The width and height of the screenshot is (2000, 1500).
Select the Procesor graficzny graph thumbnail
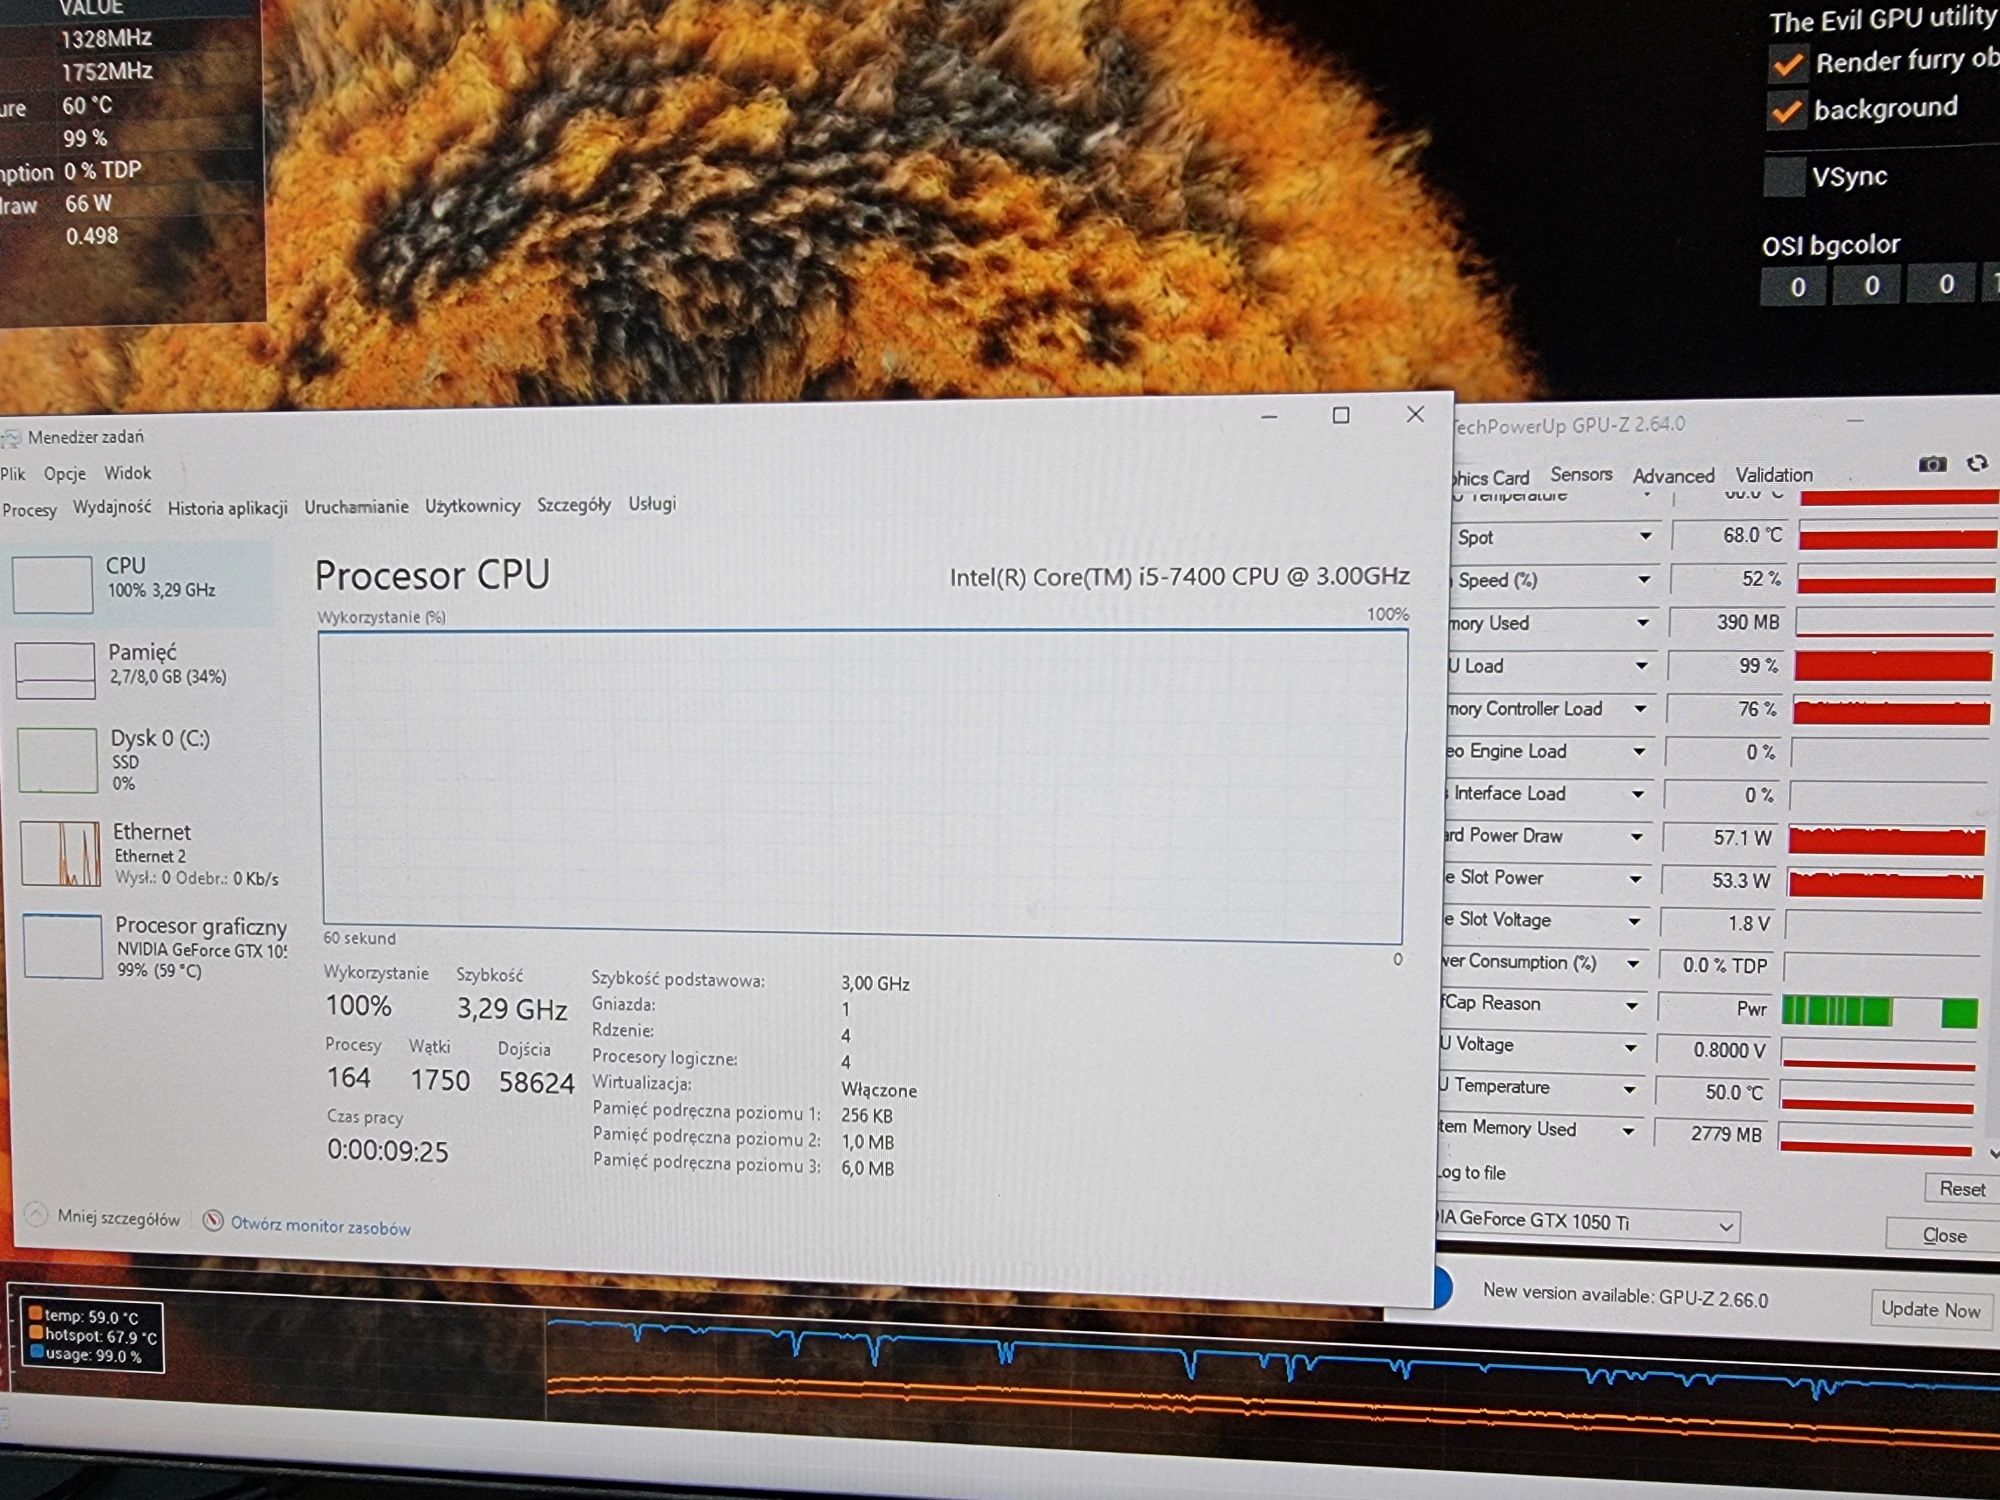point(63,946)
